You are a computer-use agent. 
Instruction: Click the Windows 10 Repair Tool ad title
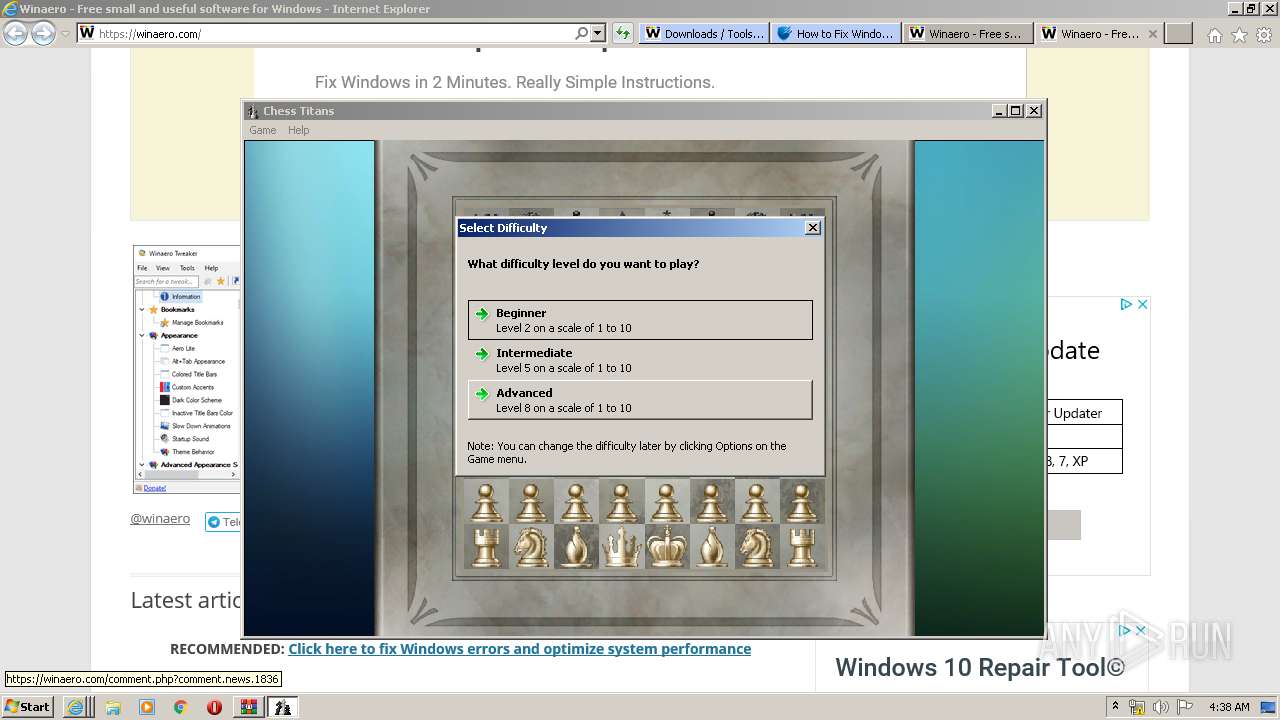click(980, 667)
